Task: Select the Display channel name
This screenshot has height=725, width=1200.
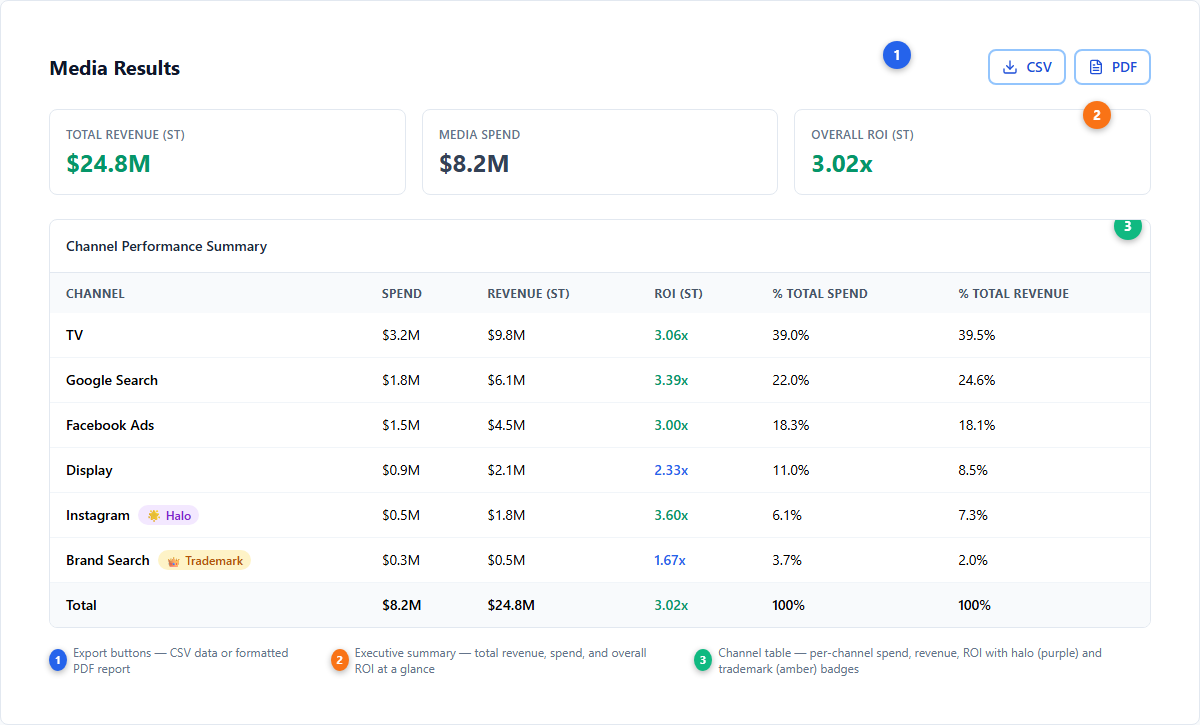Action: click(89, 470)
